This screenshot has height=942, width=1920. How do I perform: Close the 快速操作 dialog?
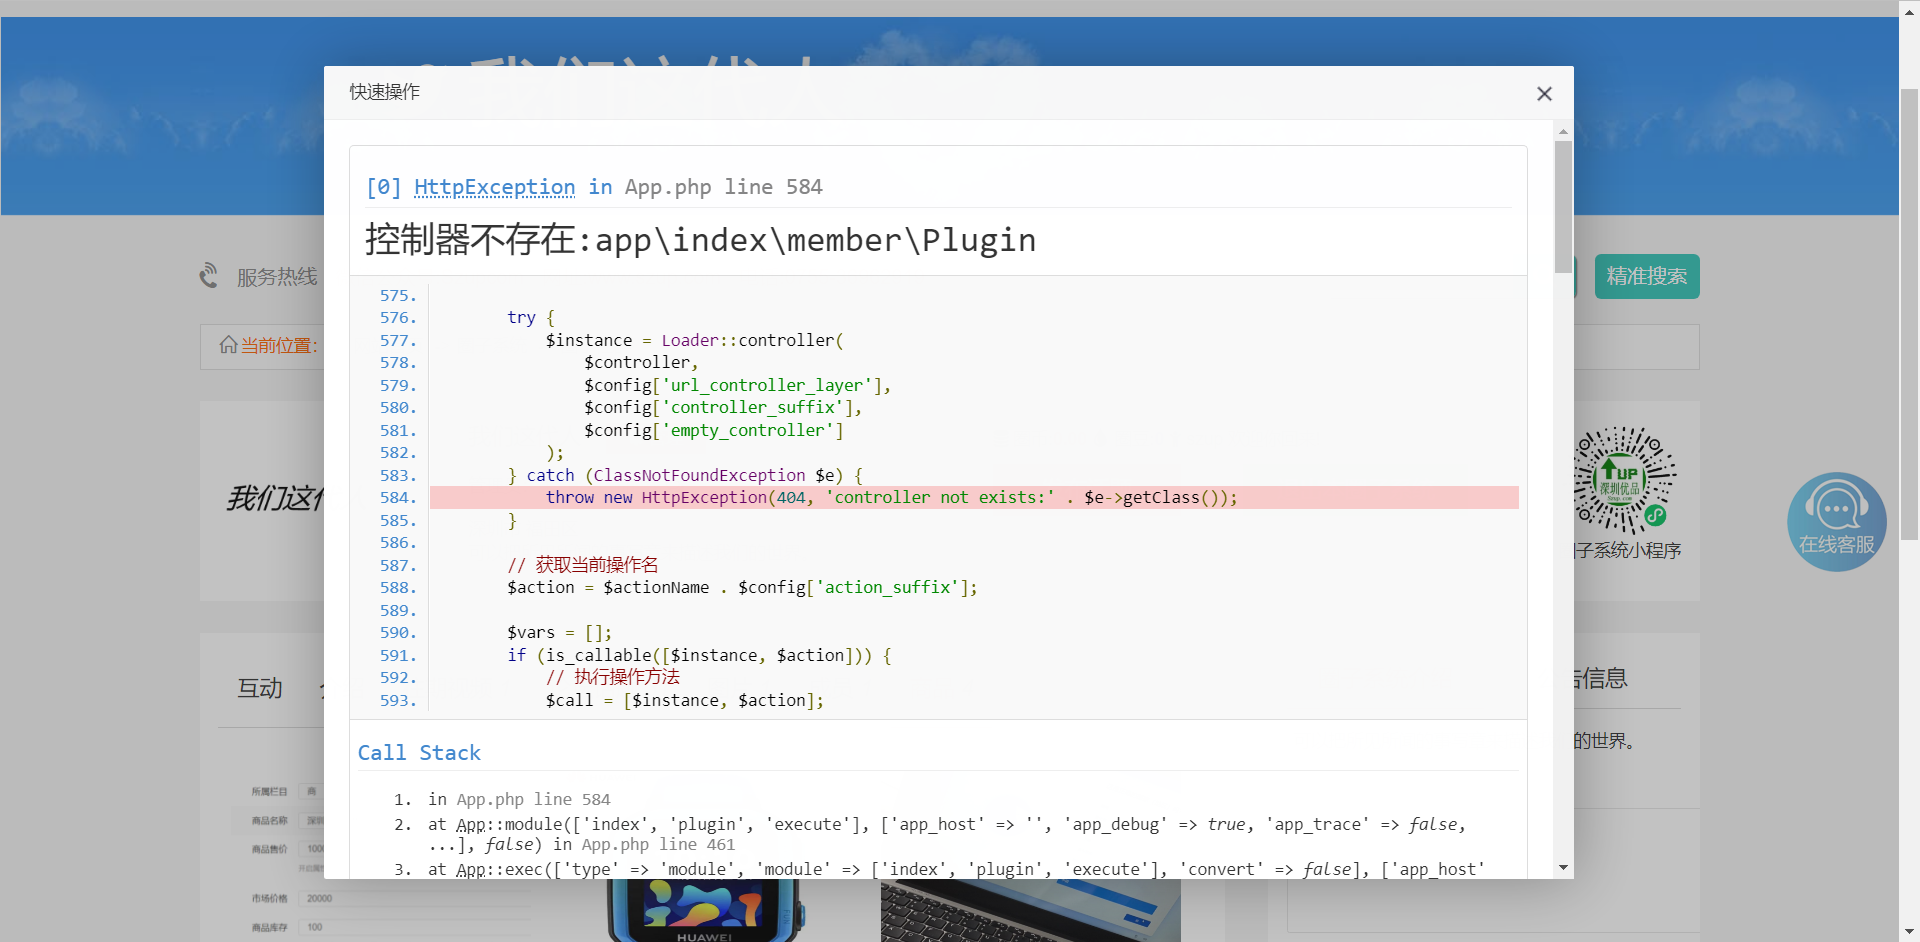[1544, 93]
